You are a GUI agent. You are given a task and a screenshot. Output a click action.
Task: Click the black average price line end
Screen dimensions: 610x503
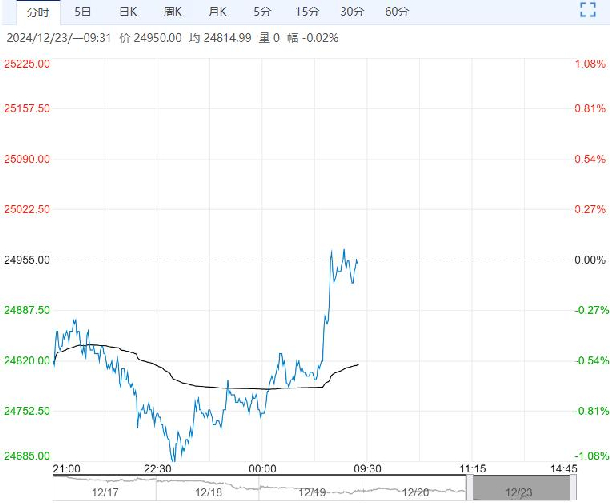[x=358, y=365]
